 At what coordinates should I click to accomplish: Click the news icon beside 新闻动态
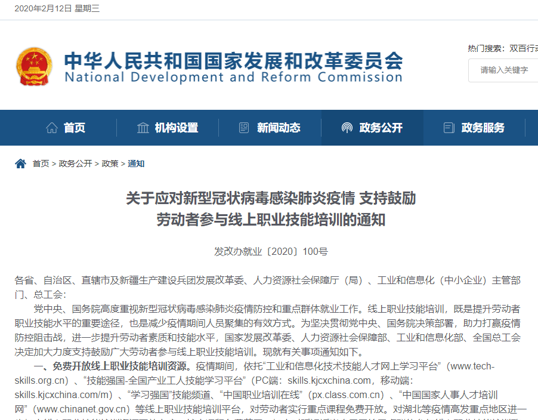(244, 128)
